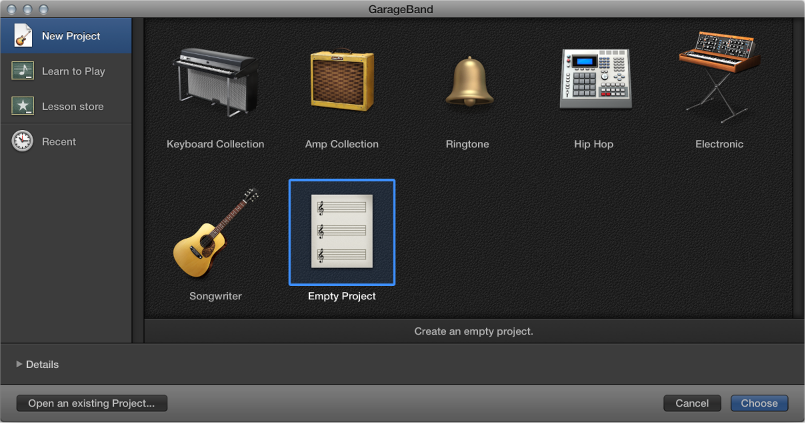
Task: Click the Ringtone label text
Action: [x=467, y=144]
